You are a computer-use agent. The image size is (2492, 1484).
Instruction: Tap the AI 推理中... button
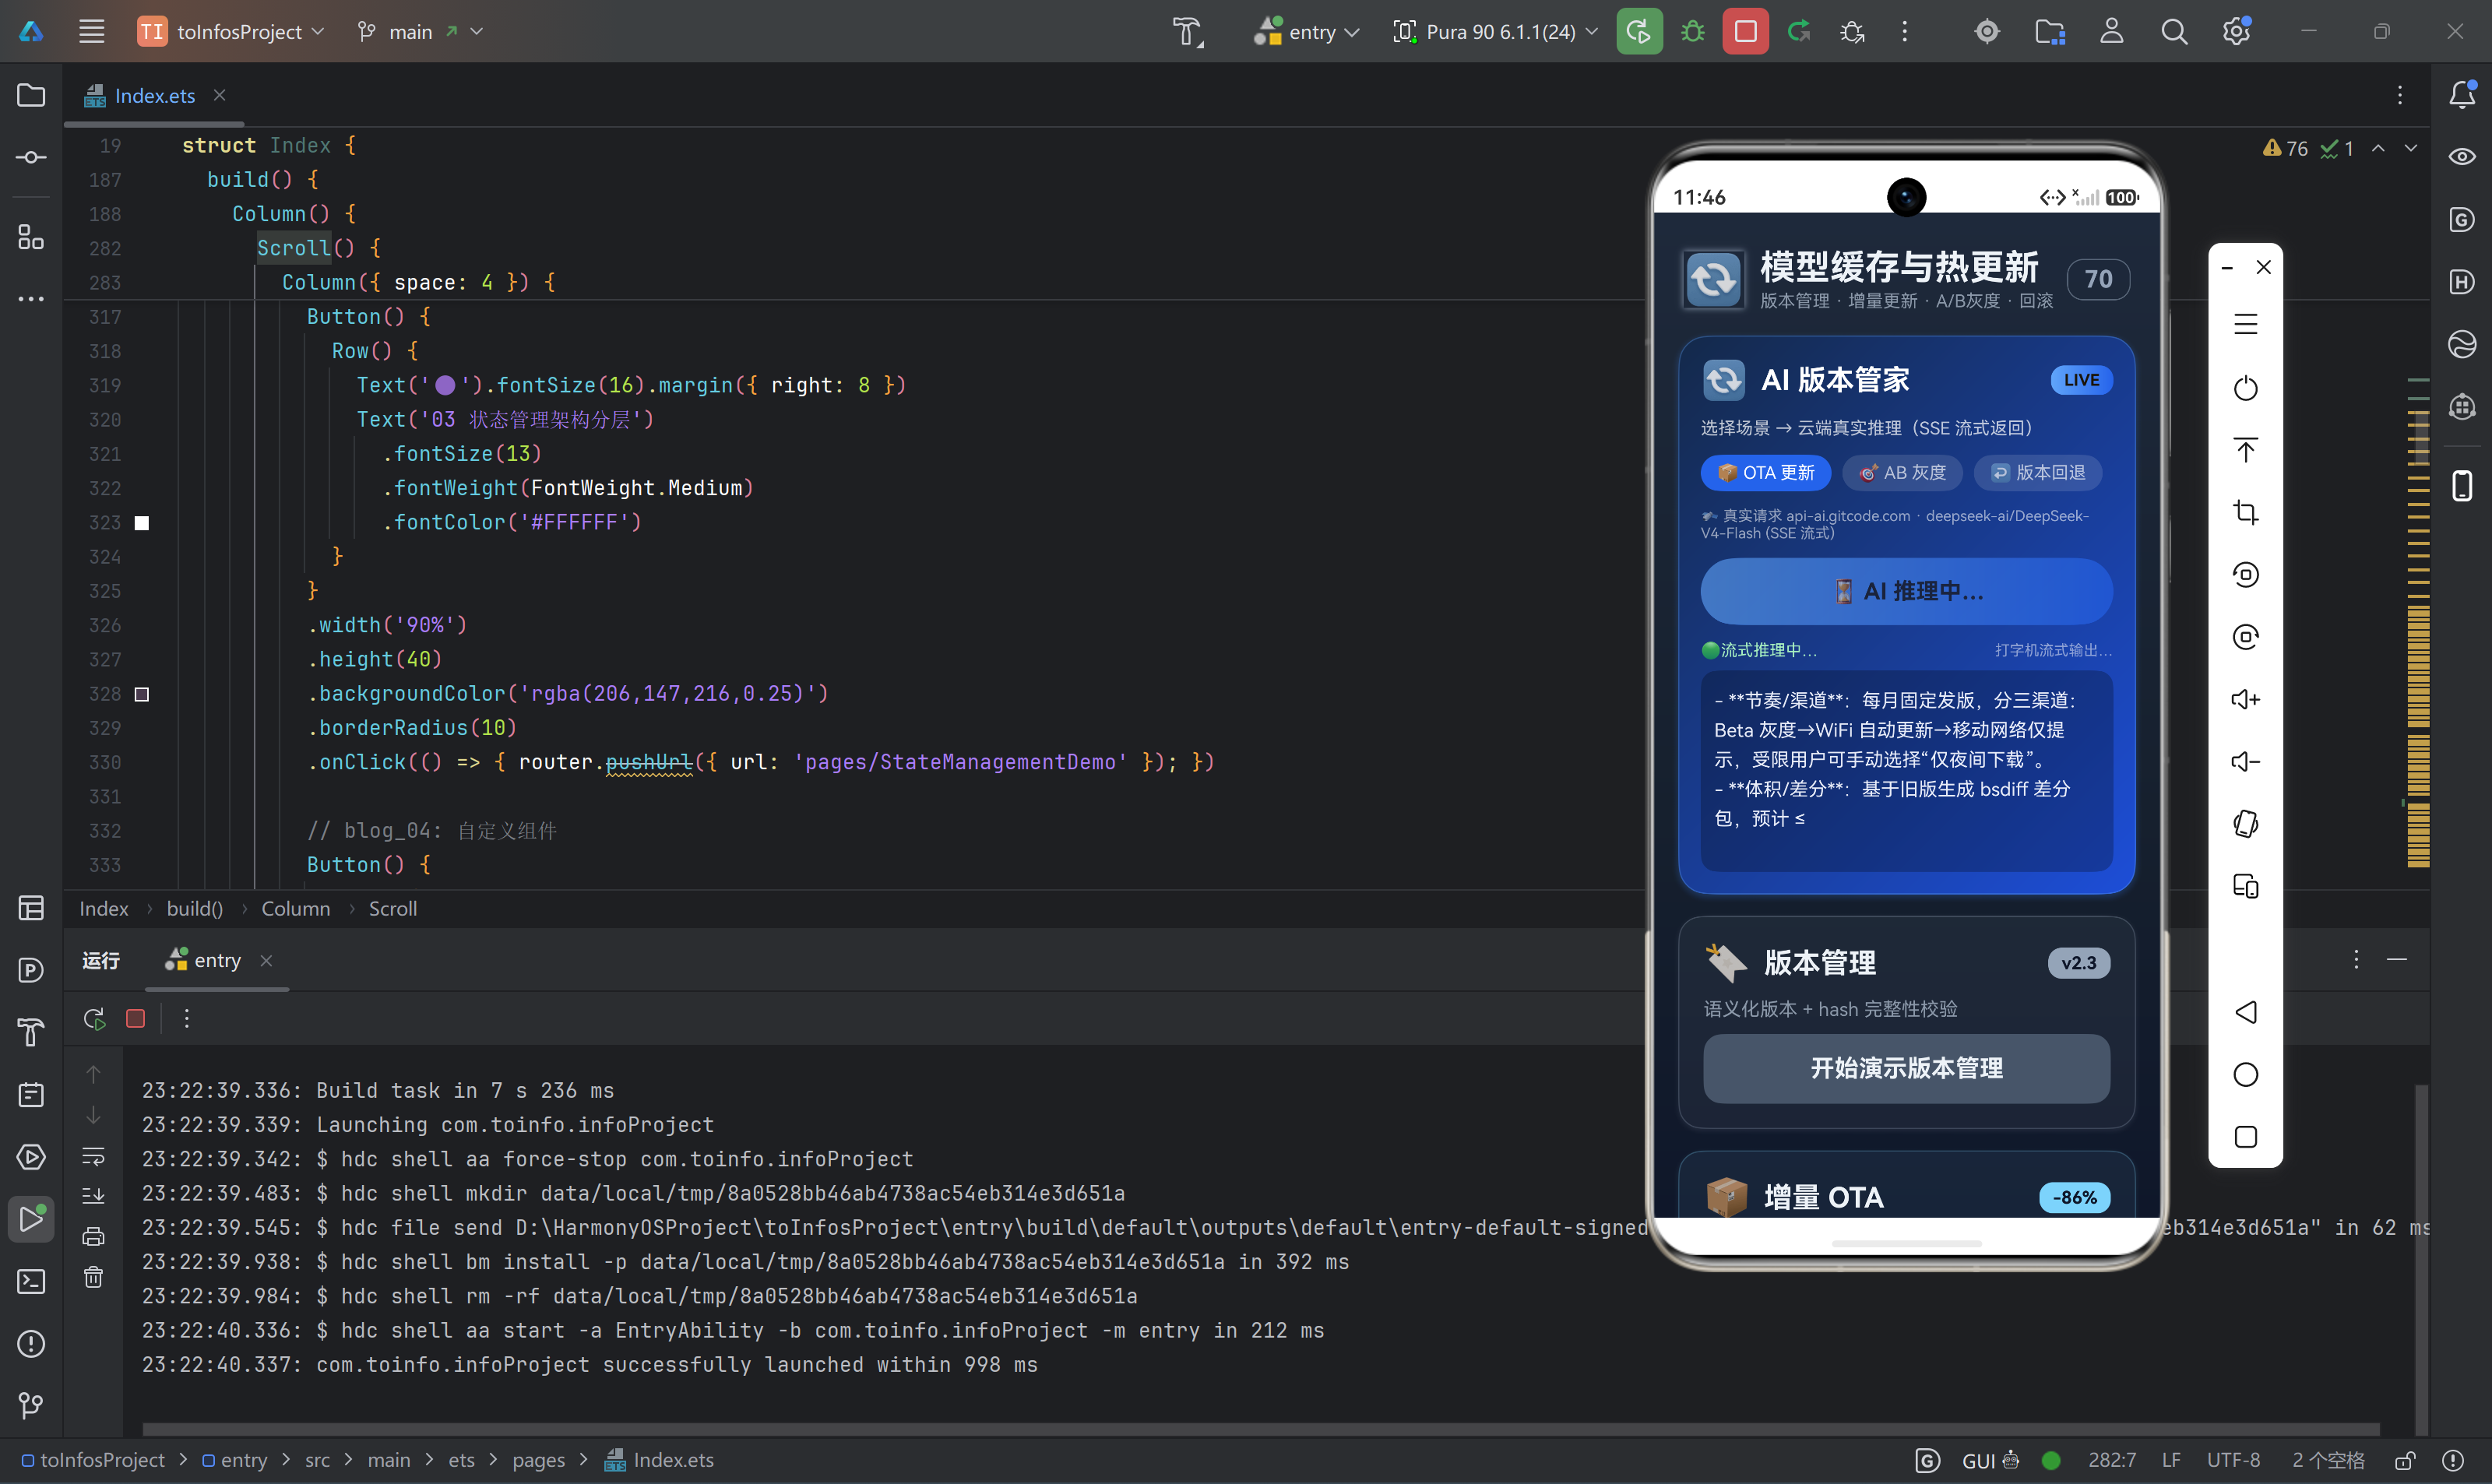pyautogui.click(x=1906, y=591)
